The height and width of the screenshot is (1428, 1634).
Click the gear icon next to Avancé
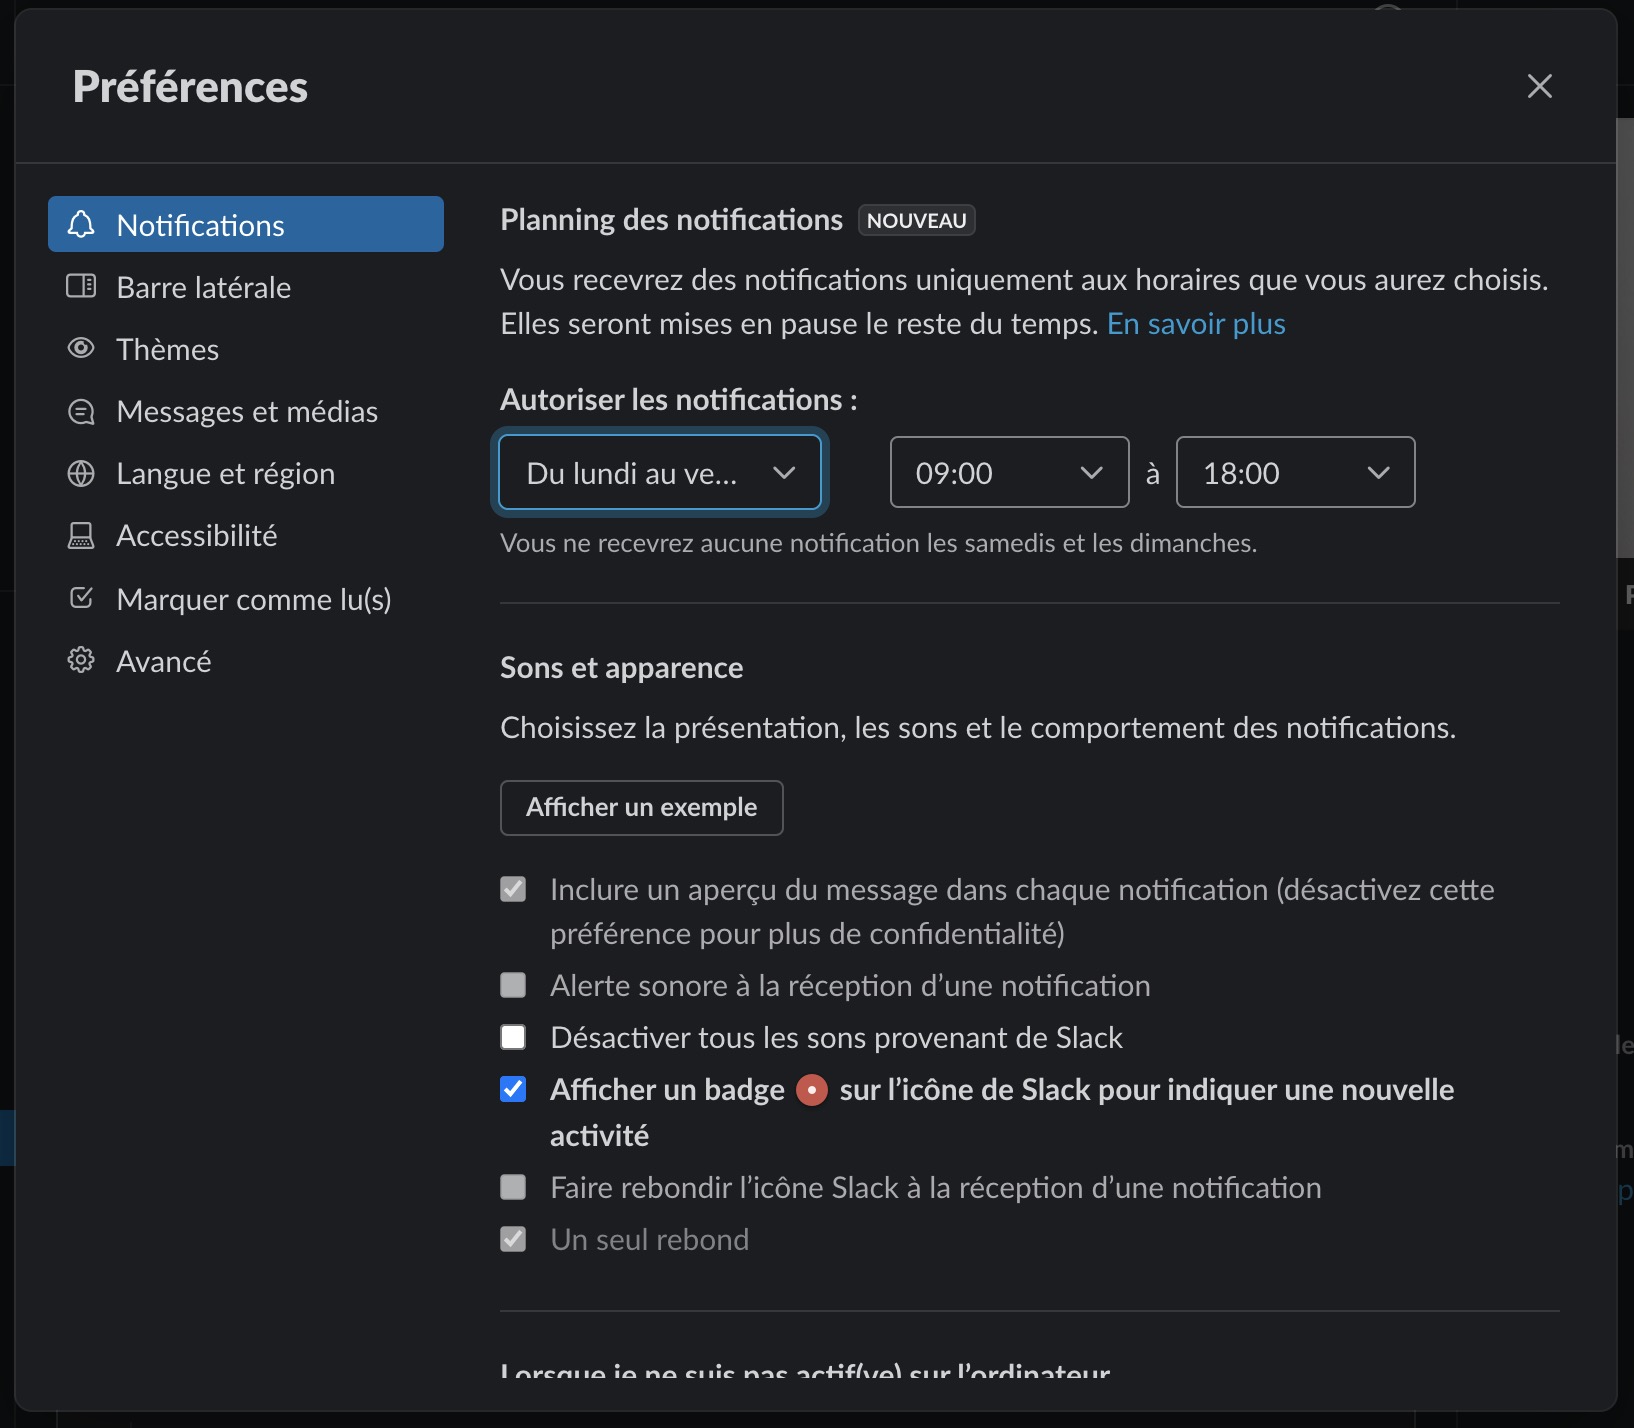click(81, 660)
